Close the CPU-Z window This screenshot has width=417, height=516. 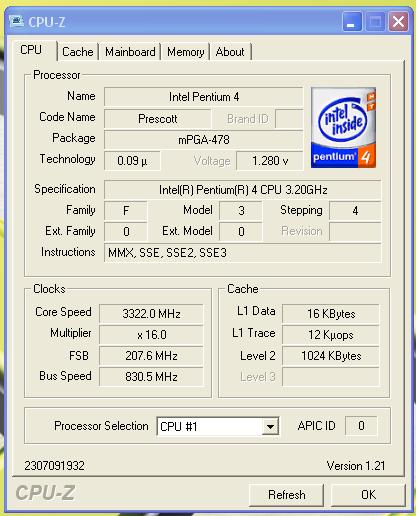tap(399, 22)
